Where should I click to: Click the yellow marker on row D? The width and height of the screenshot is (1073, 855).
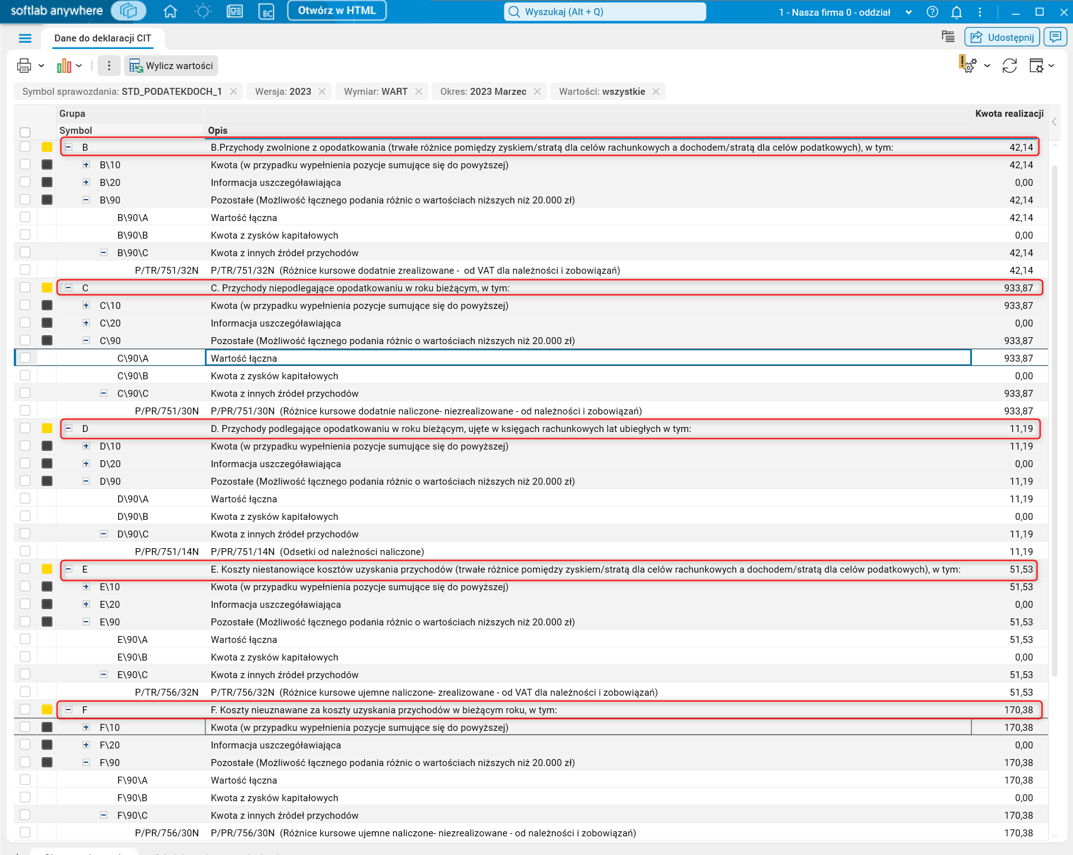point(47,429)
